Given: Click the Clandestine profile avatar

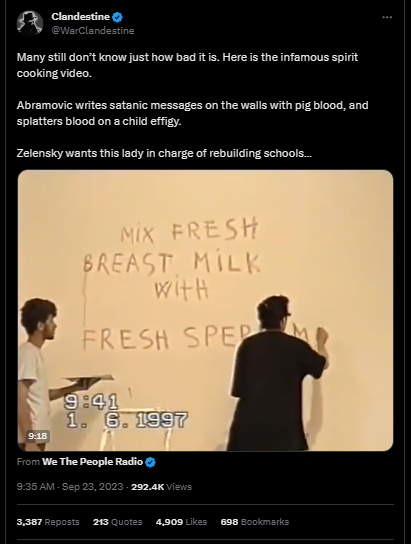Looking at the screenshot, I should click(29, 23).
